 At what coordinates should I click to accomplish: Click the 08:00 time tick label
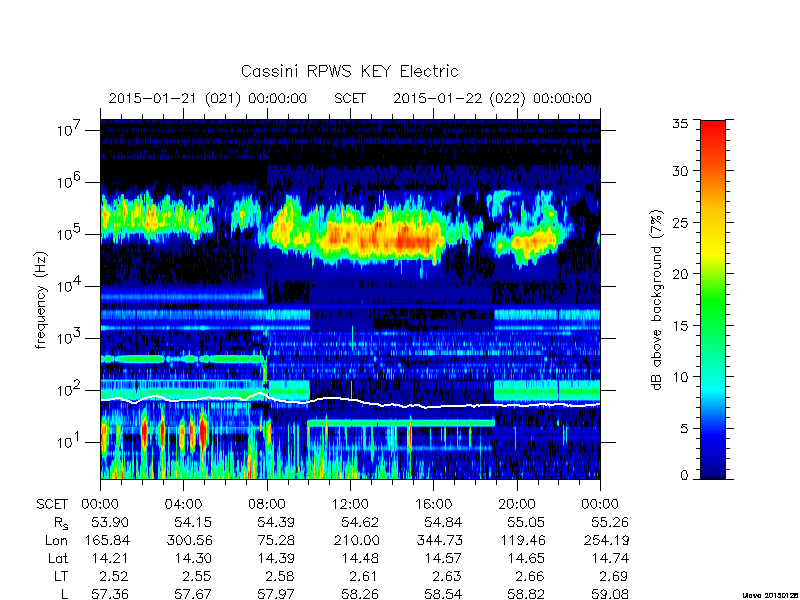pos(266,505)
